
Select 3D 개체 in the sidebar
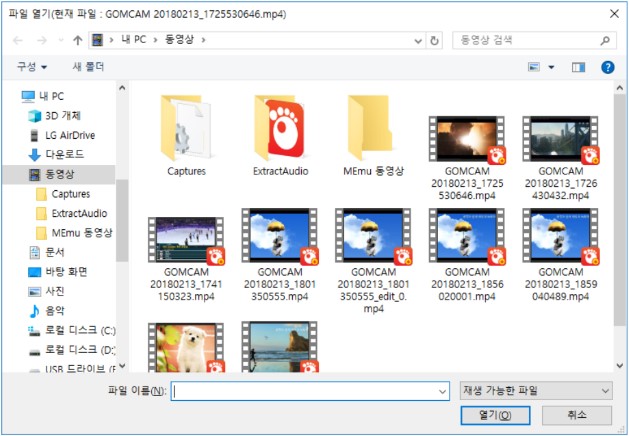tap(64, 115)
